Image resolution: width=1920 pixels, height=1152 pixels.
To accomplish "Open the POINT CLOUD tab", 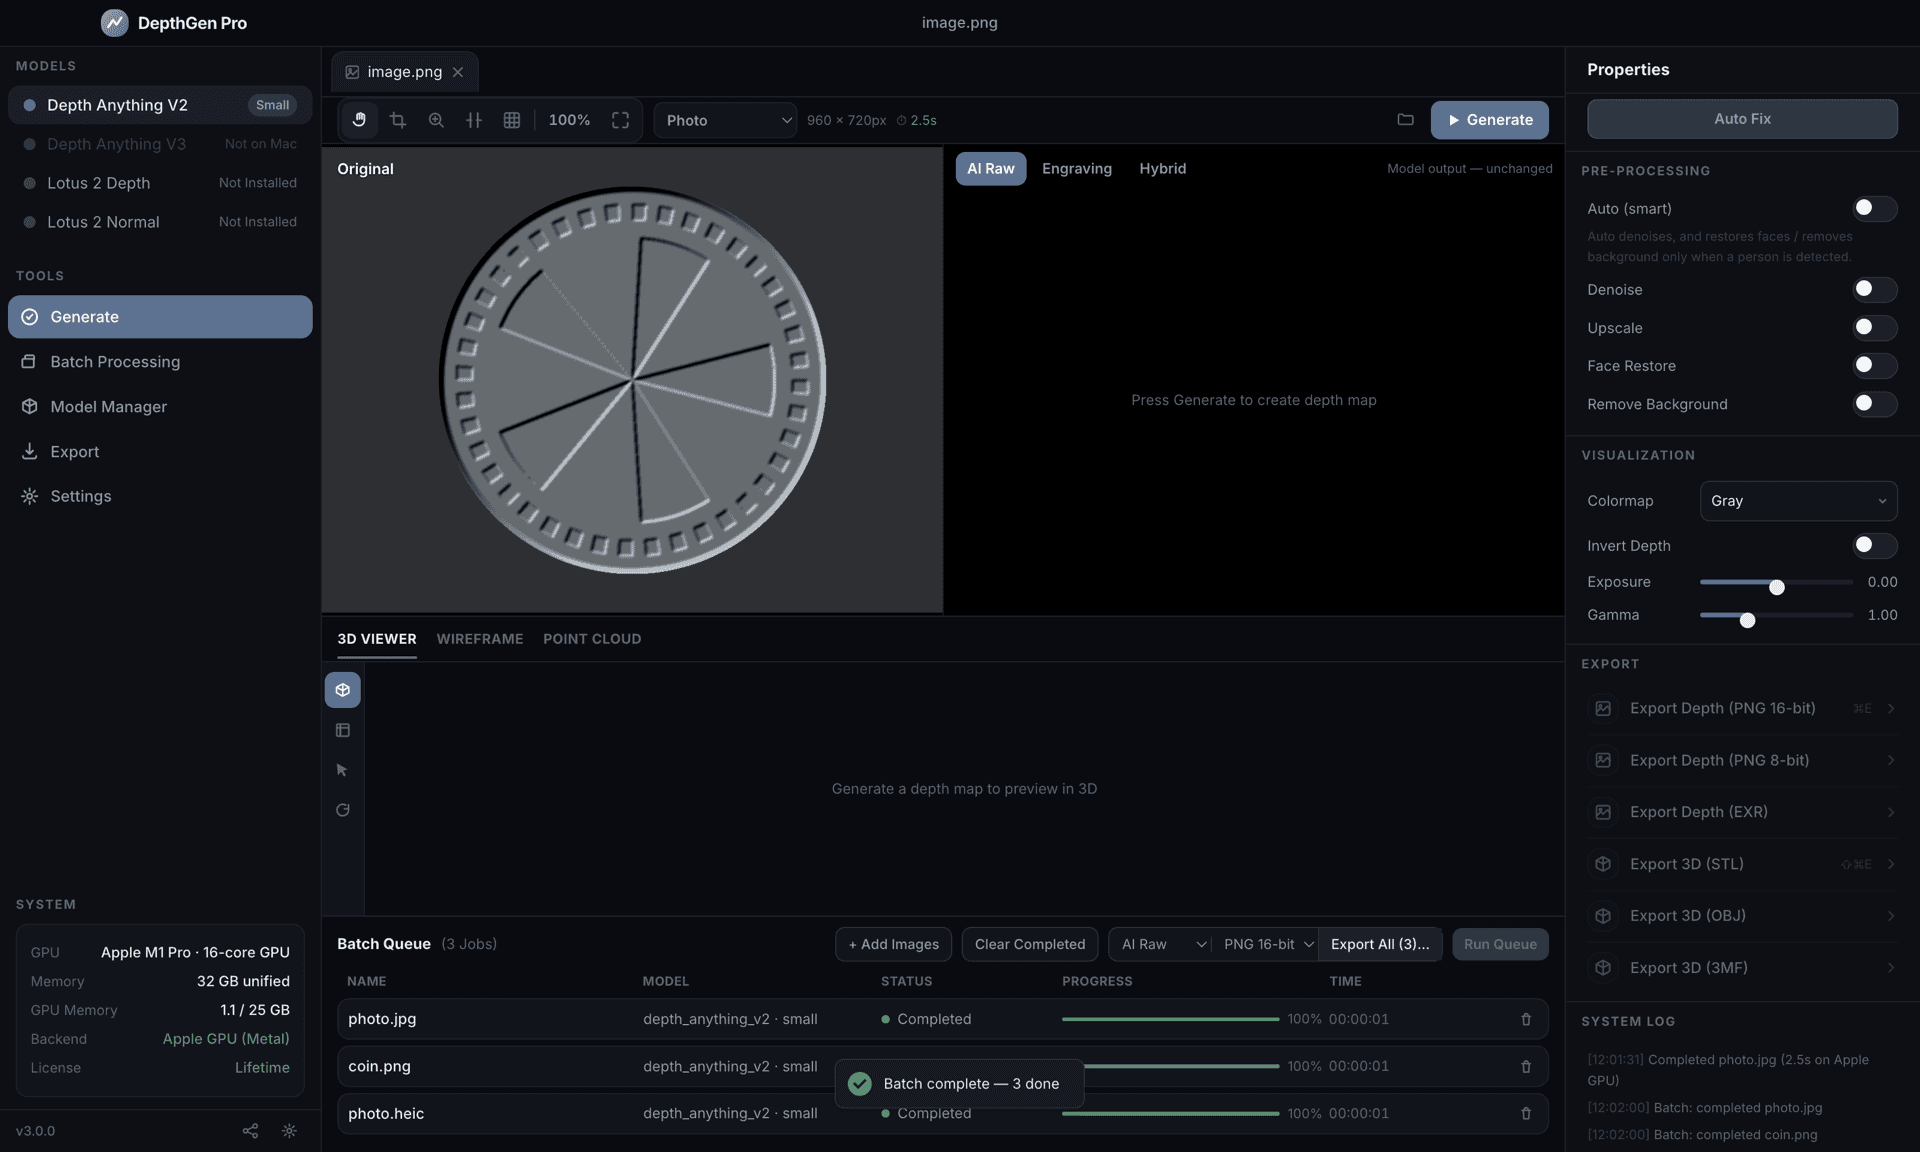I will (x=592, y=639).
